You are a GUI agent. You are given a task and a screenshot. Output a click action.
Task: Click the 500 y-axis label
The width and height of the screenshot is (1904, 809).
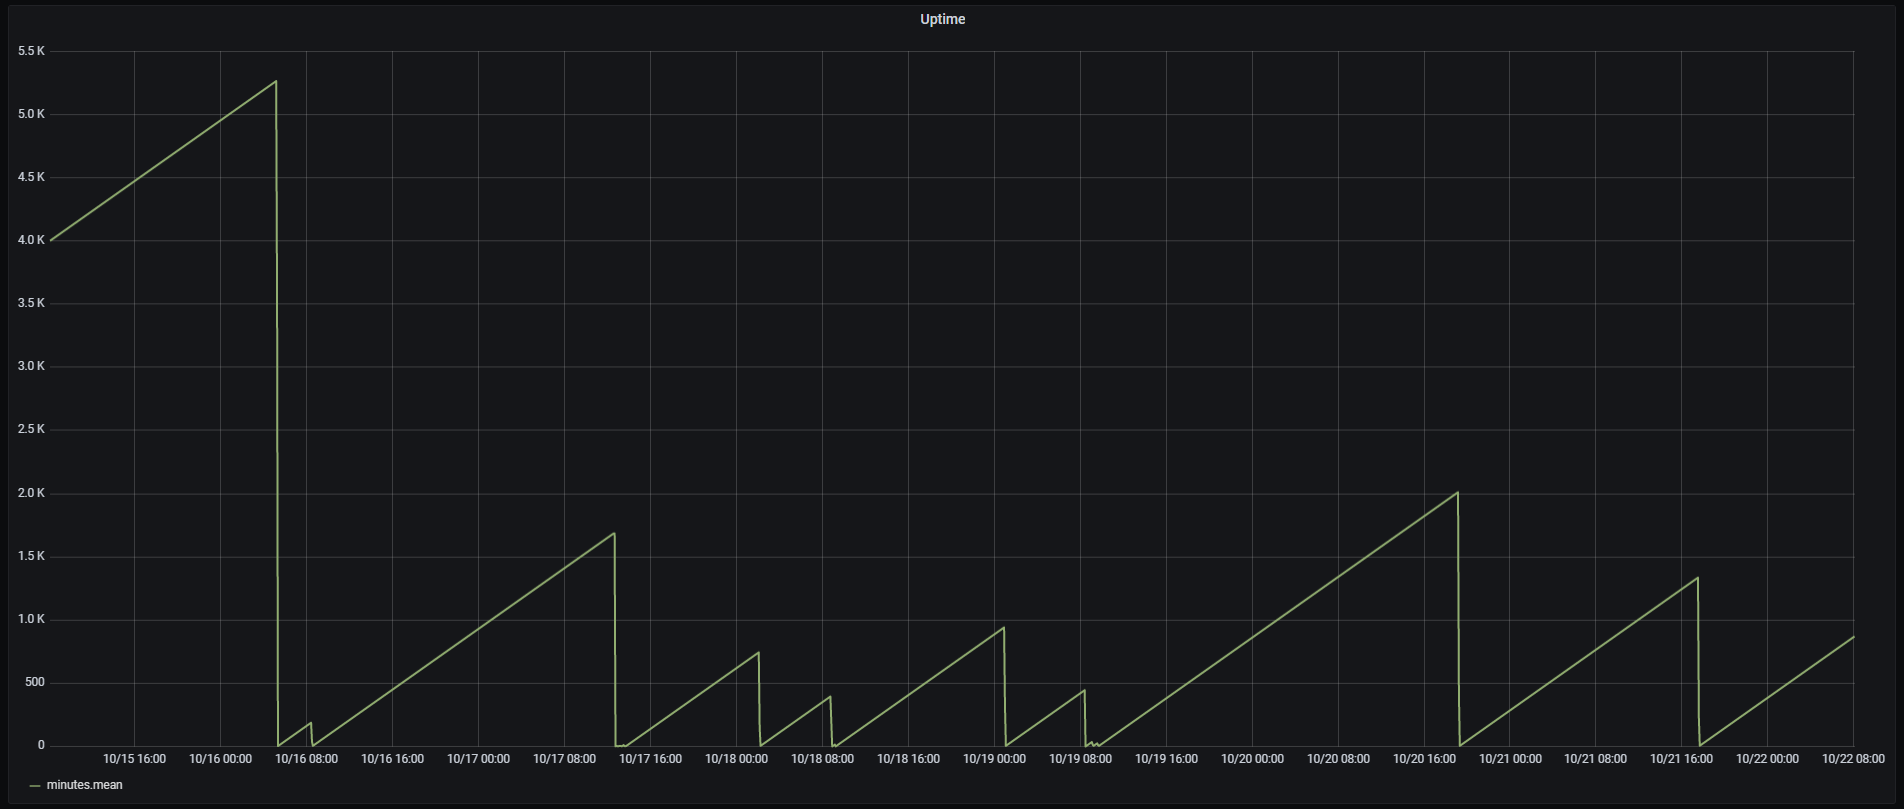(34, 682)
